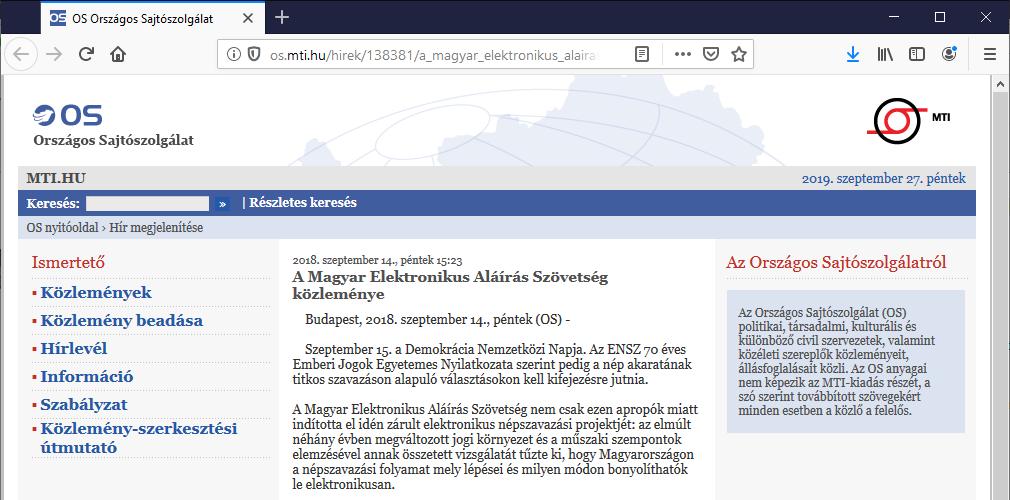Reload the current page

click(x=86, y=54)
